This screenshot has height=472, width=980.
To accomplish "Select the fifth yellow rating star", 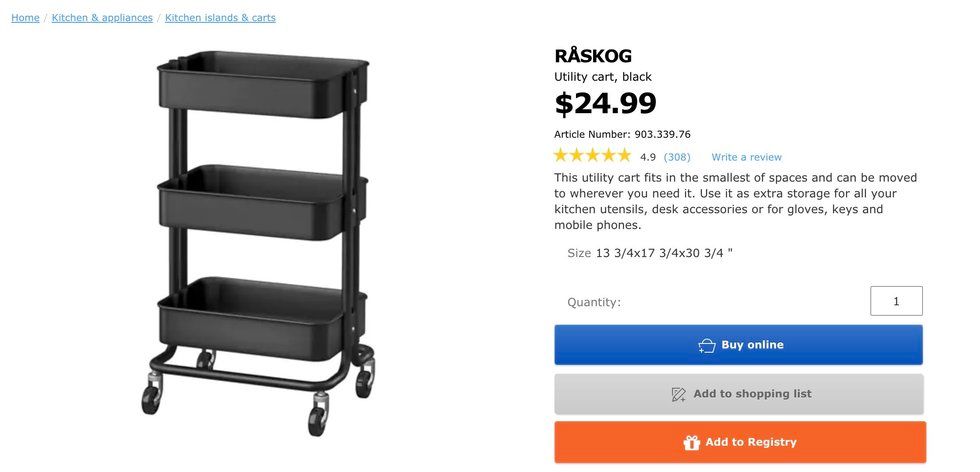I will [624, 155].
